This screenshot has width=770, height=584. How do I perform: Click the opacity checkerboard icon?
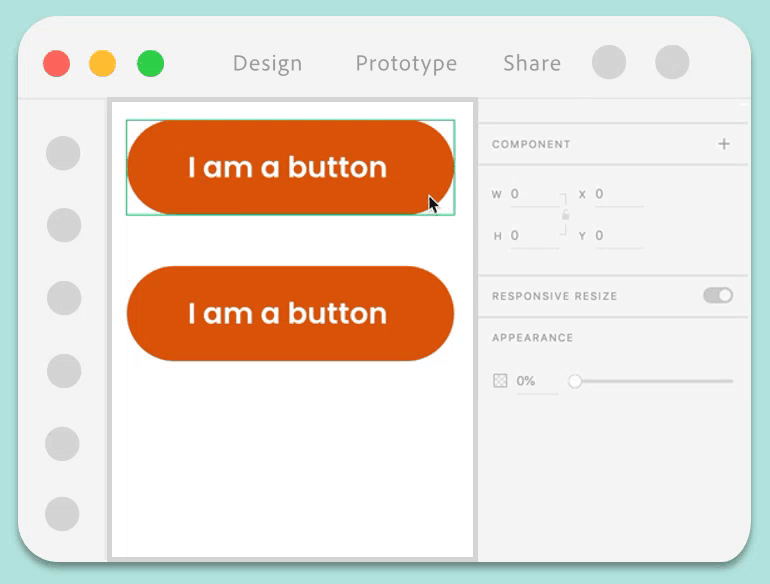pos(500,381)
